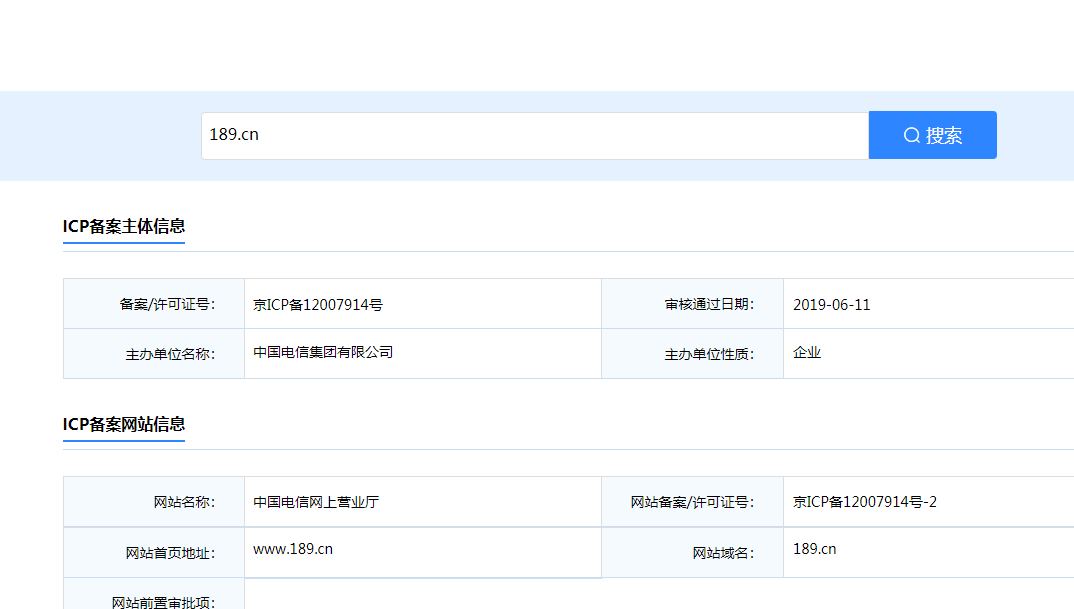The width and height of the screenshot is (1074, 609).
Task: Select homepage address www.189.cn
Action: (293, 549)
